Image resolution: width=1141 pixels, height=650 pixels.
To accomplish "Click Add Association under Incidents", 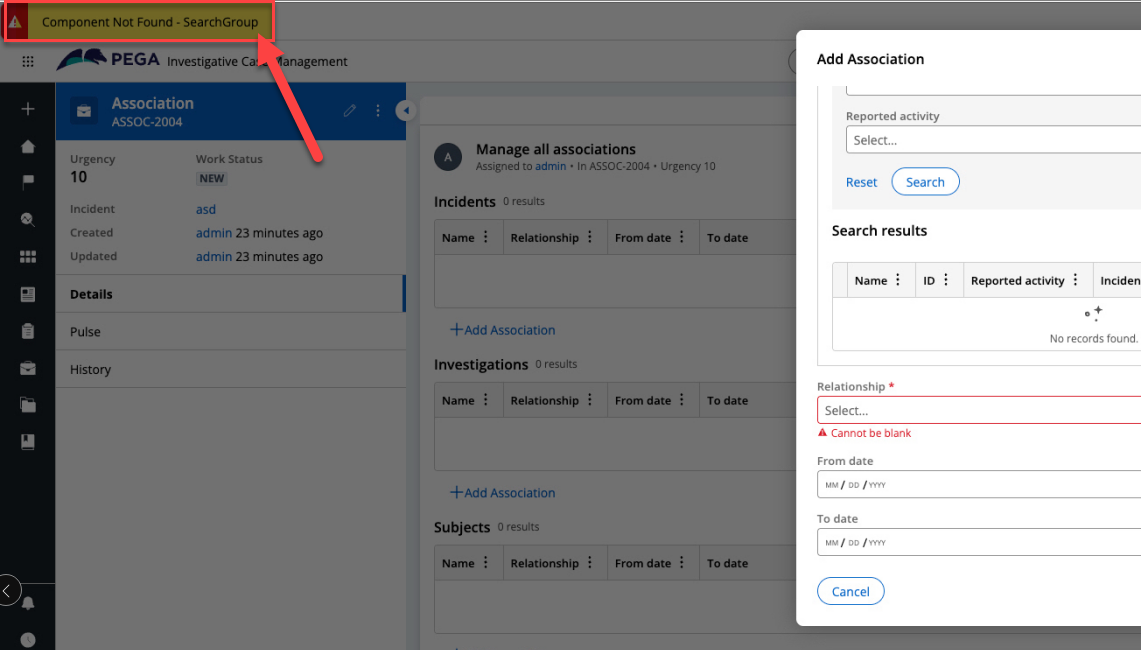I will [x=503, y=330].
